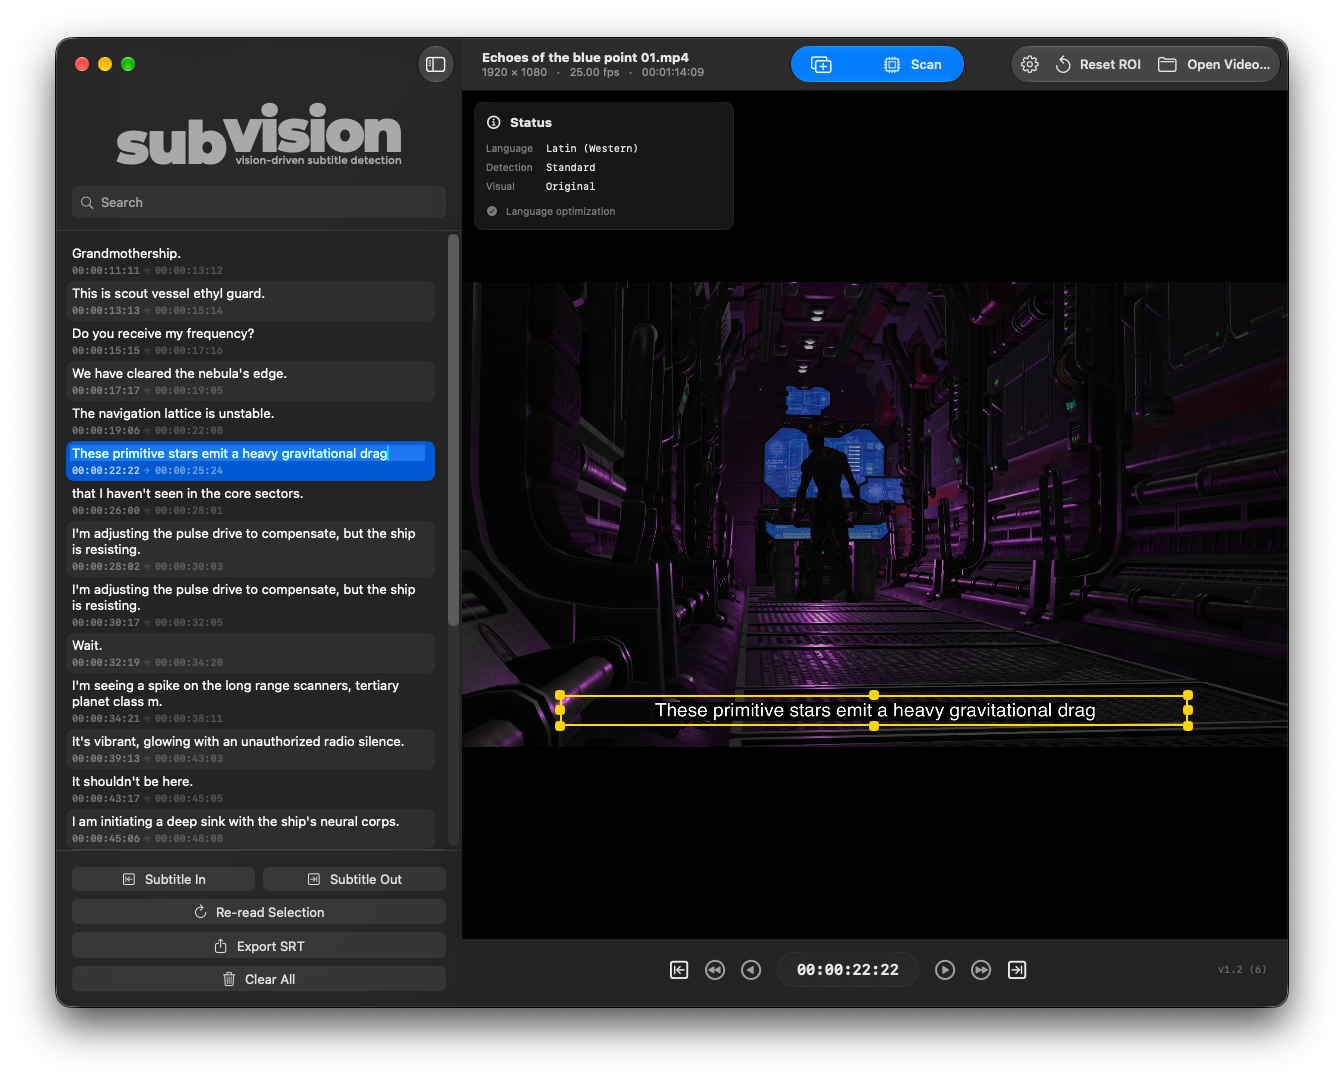1344x1081 pixels.
Task: Click the Subtitle Out button
Action: click(354, 879)
